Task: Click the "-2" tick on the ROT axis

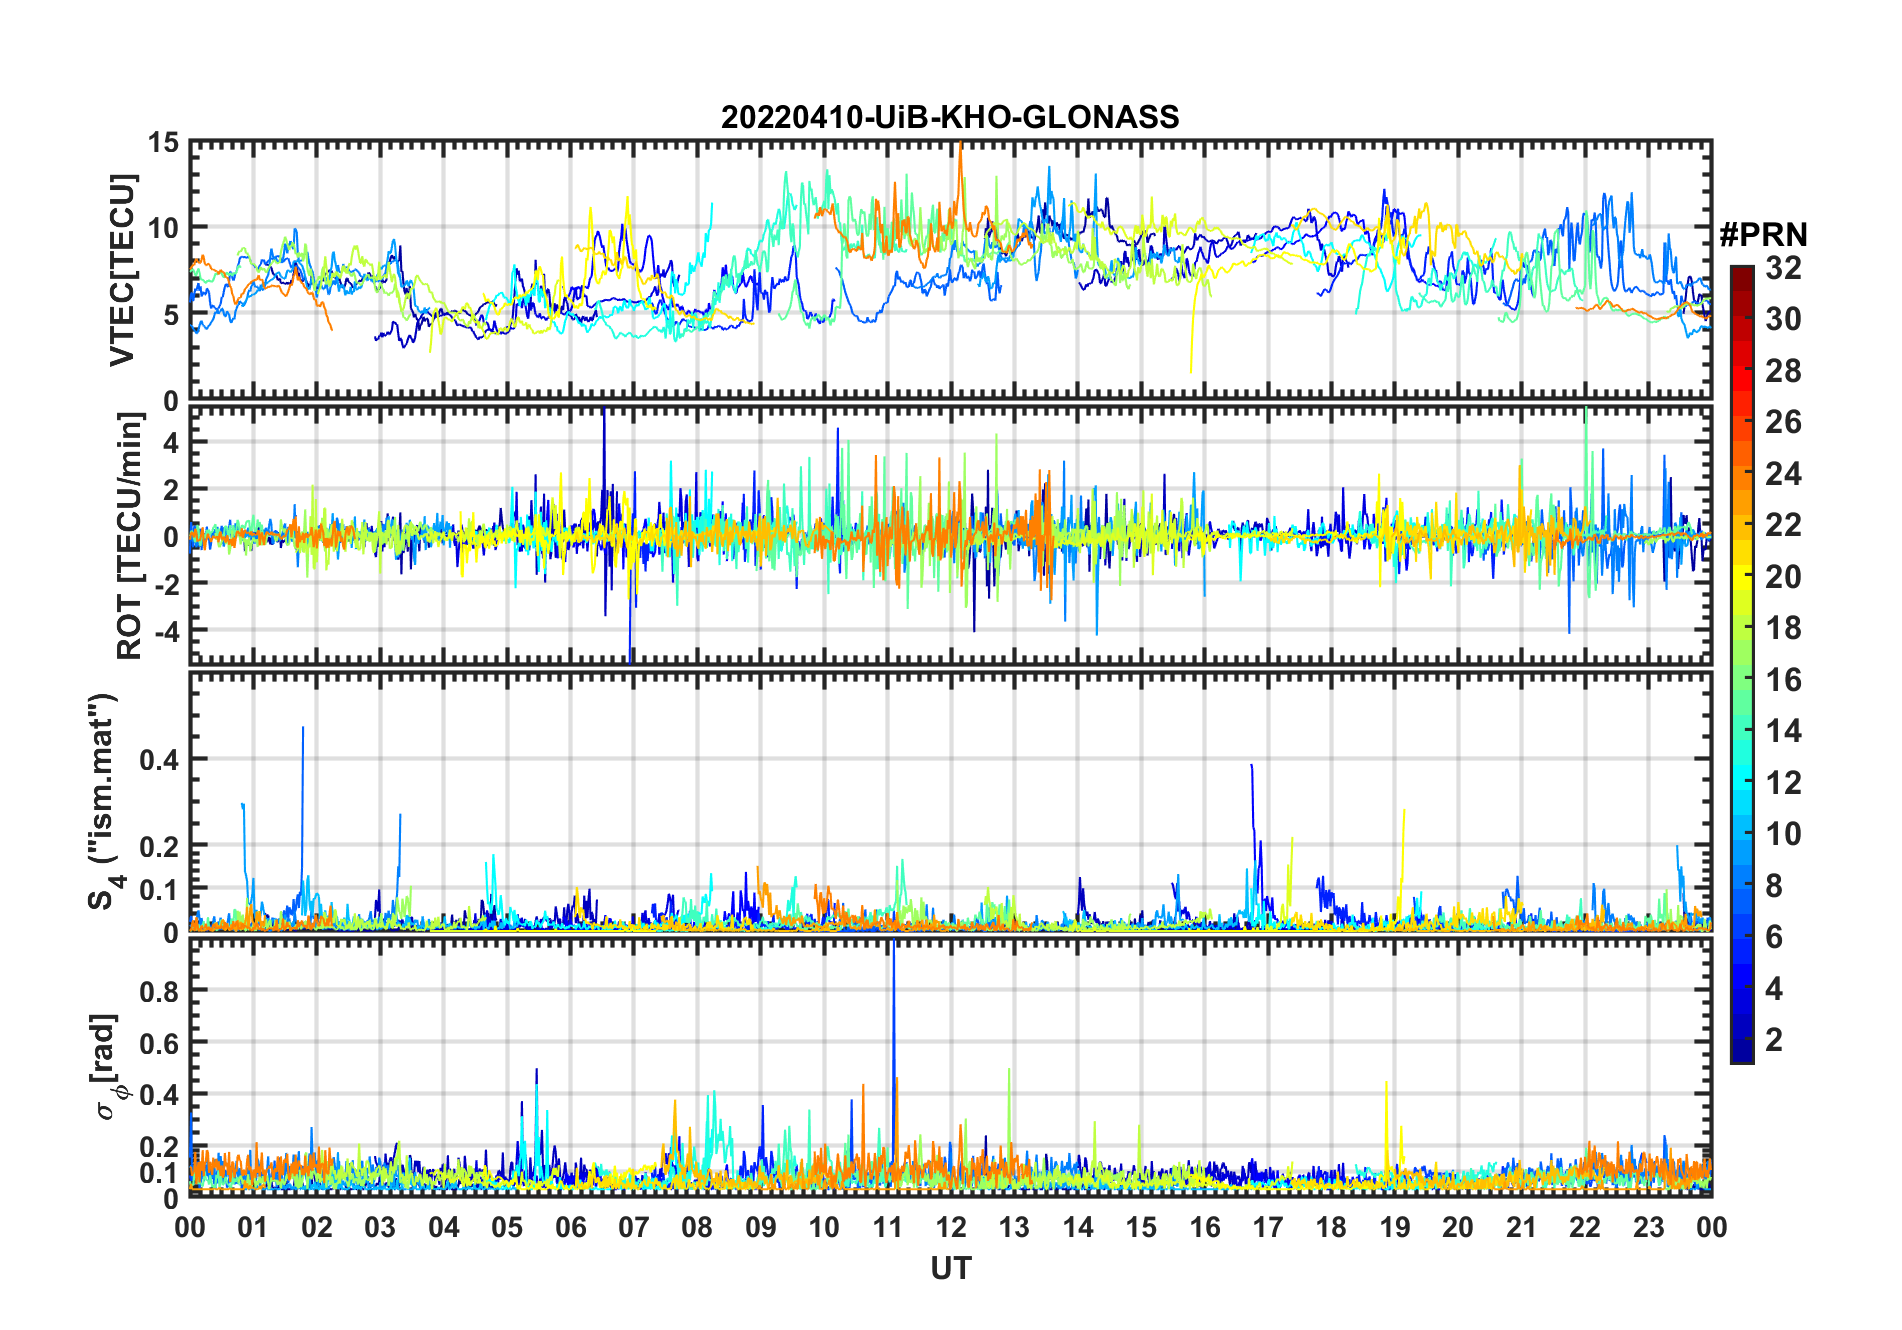Action: point(167,584)
